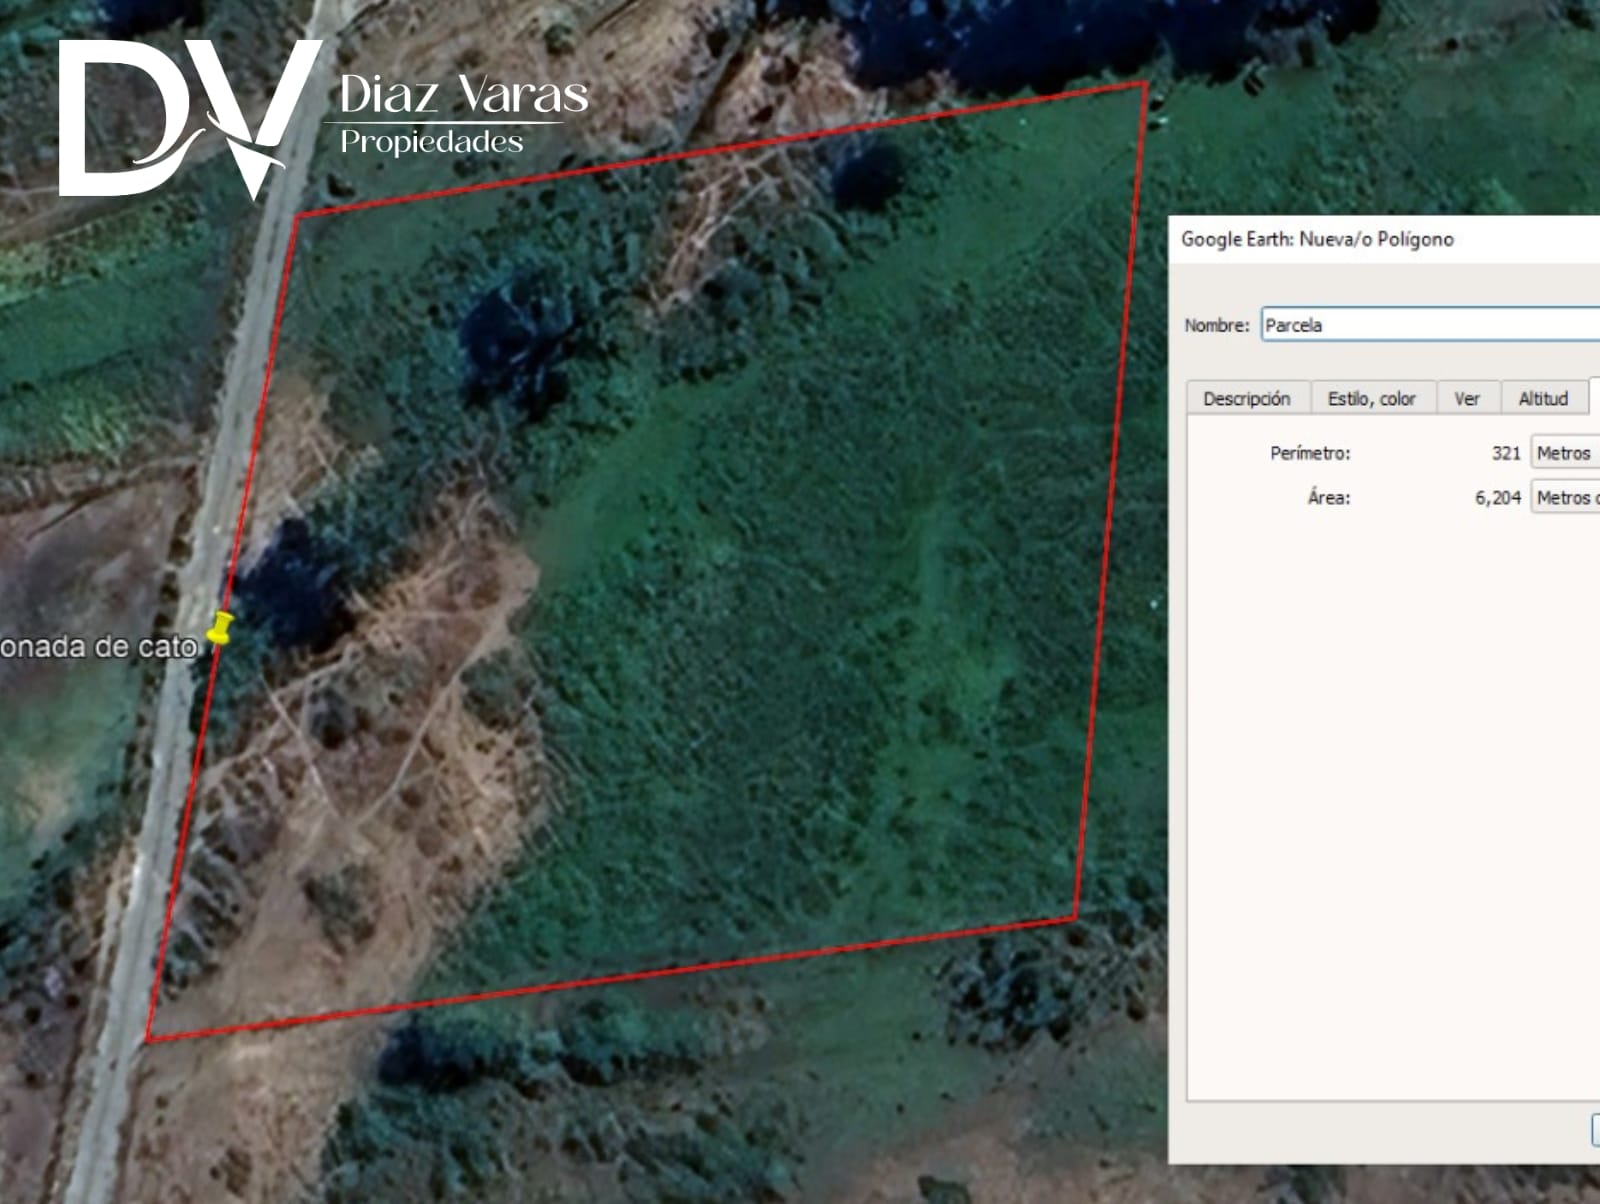
Task: Click the 'Diaz Varas Propiedades' watermark text
Action: pos(462,114)
